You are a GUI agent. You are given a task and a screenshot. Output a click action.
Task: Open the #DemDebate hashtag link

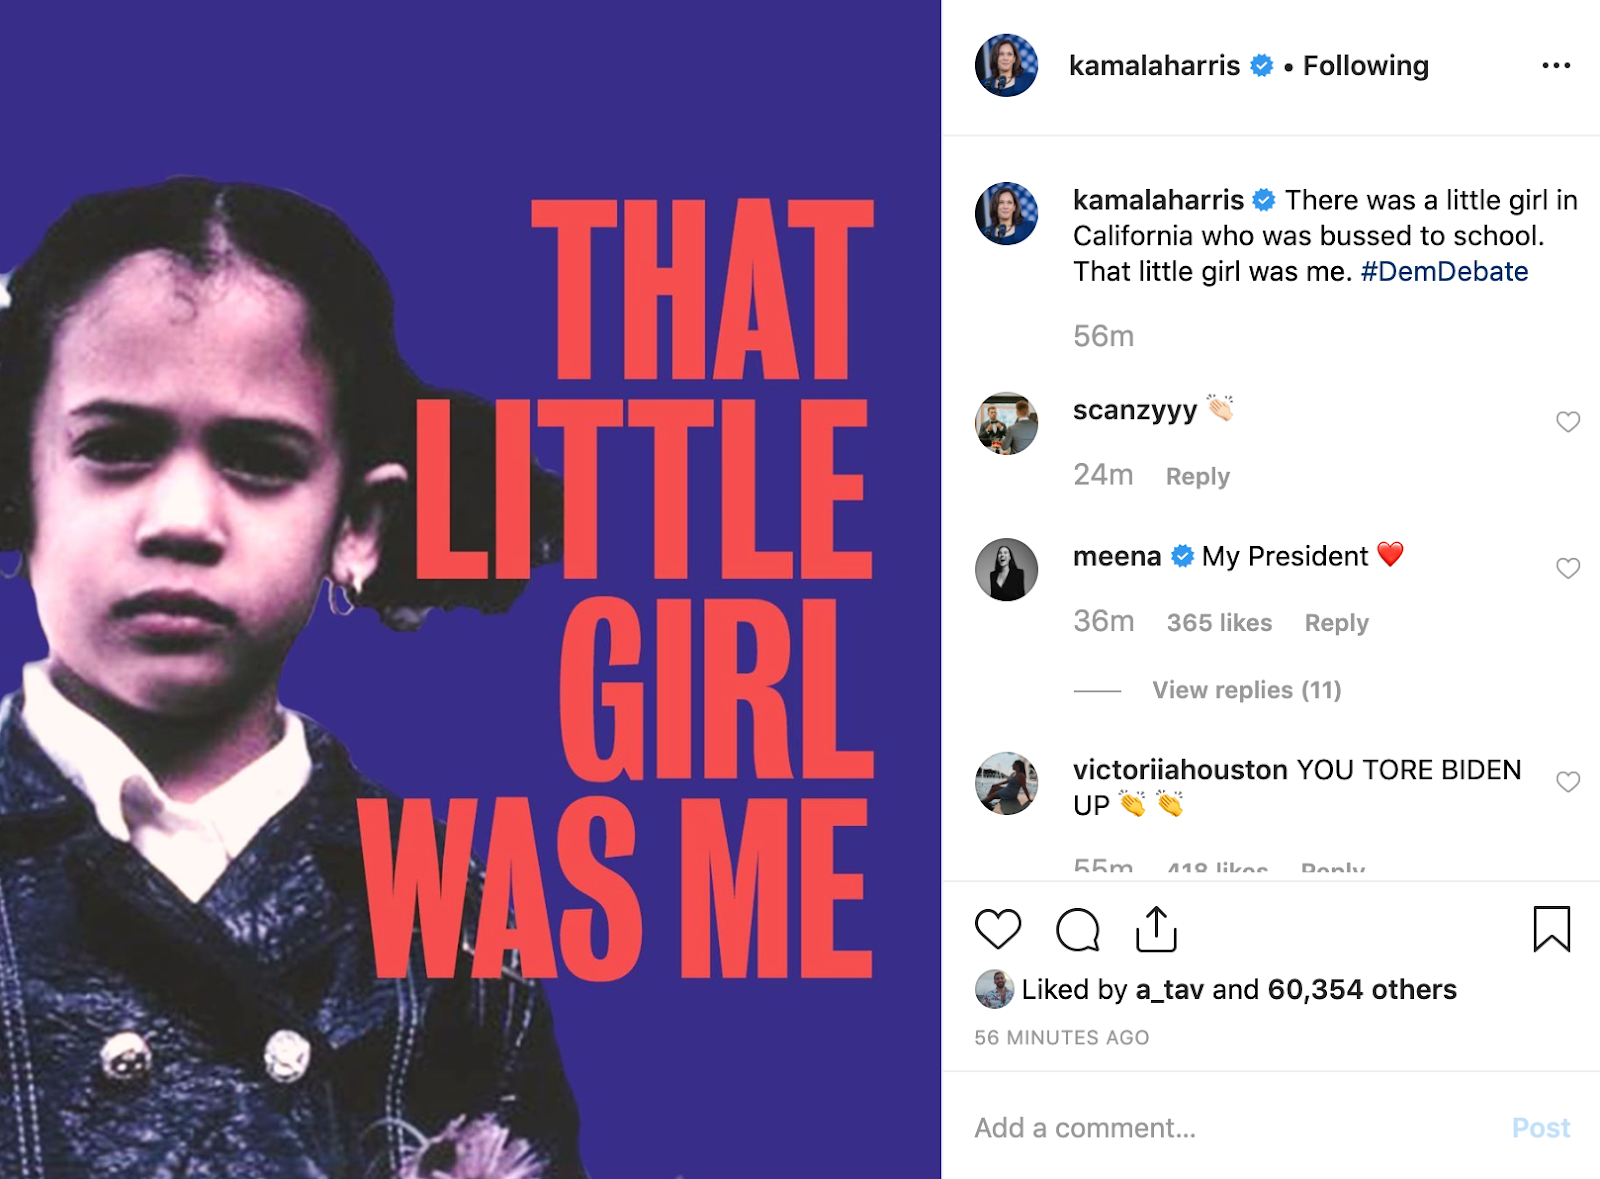click(x=1444, y=272)
